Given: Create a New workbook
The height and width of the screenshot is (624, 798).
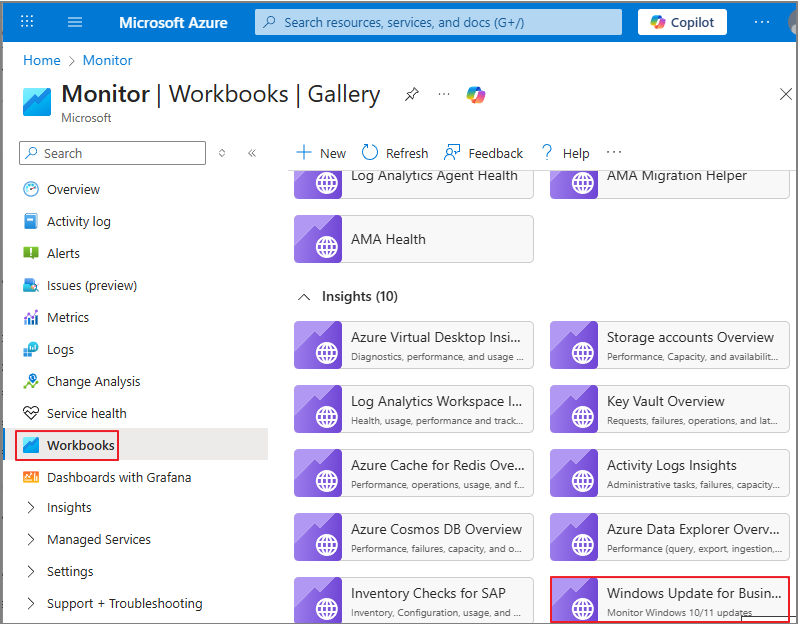Looking at the screenshot, I should point(321,153).
